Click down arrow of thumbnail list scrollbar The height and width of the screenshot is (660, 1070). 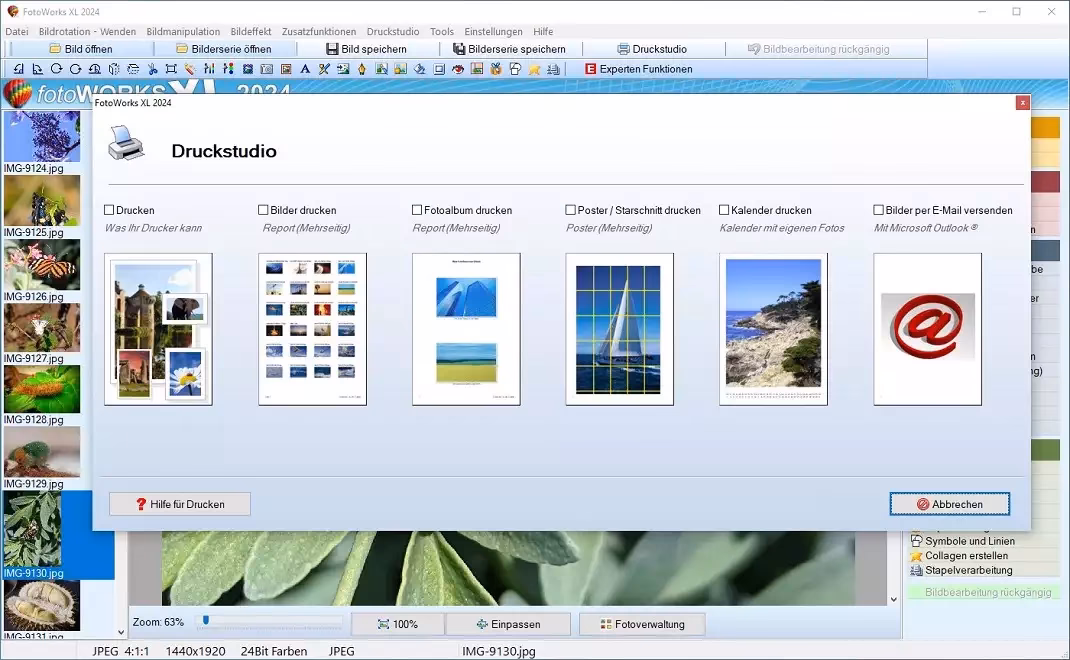(x=121, y=633)
